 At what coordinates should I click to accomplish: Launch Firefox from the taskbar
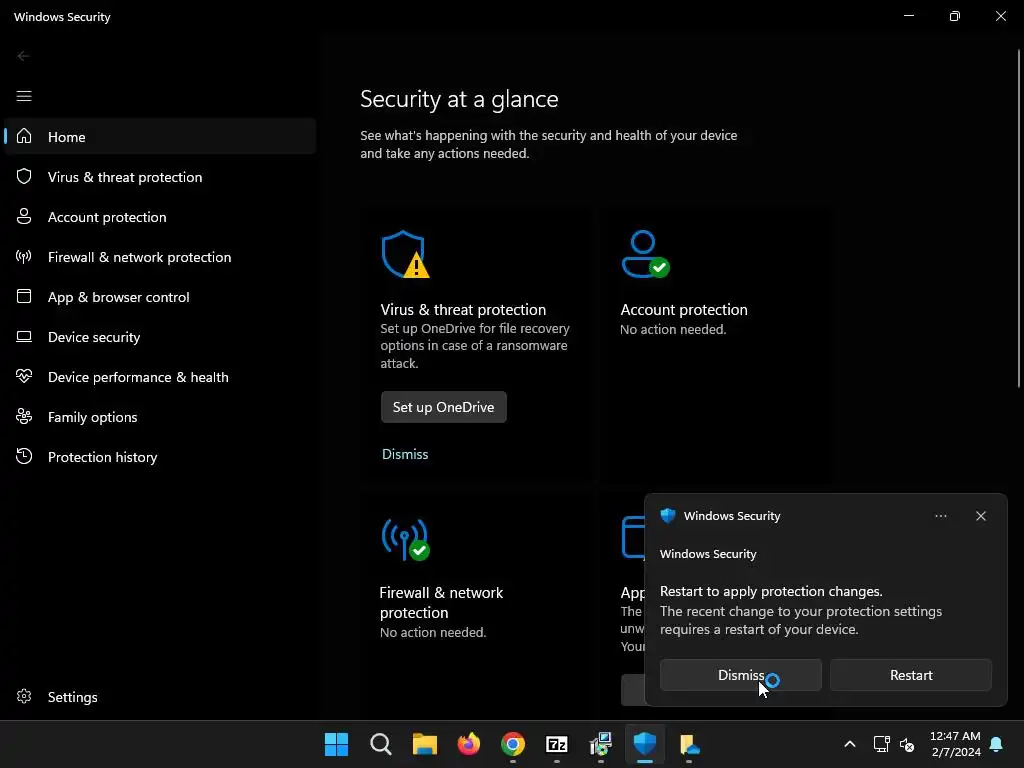point(469,744)
